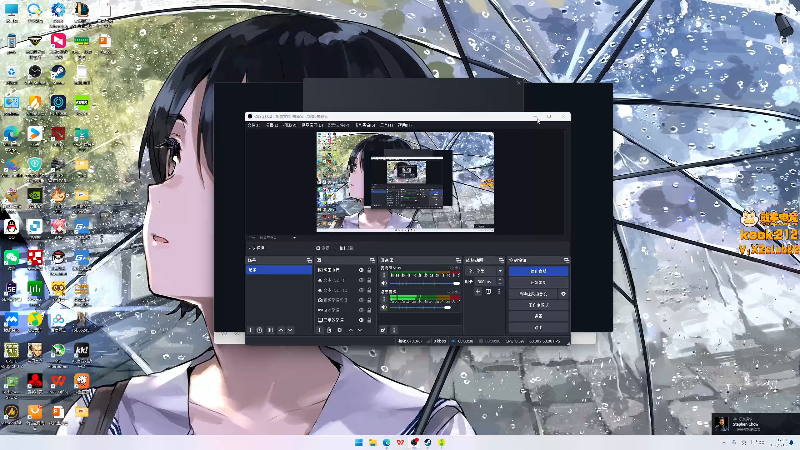Open the Audio Mixer footer three-dot menu
The width and height of the screenshot is (800, 450).
coord(394,330)
